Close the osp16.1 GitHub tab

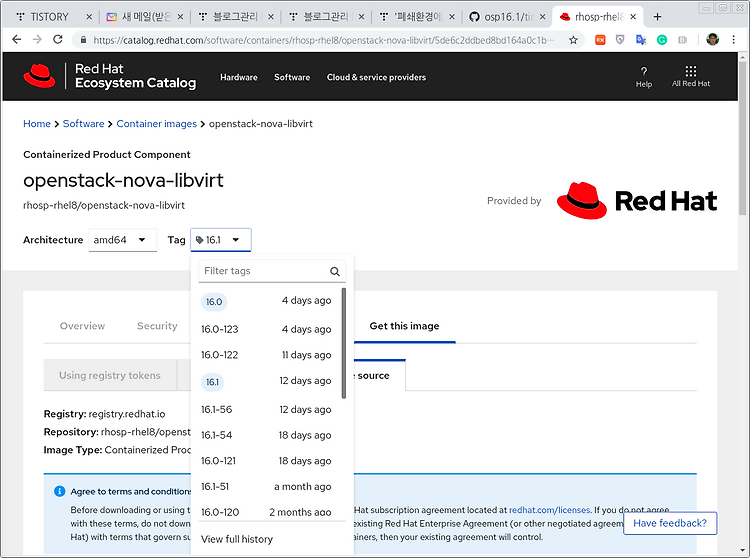542,17
